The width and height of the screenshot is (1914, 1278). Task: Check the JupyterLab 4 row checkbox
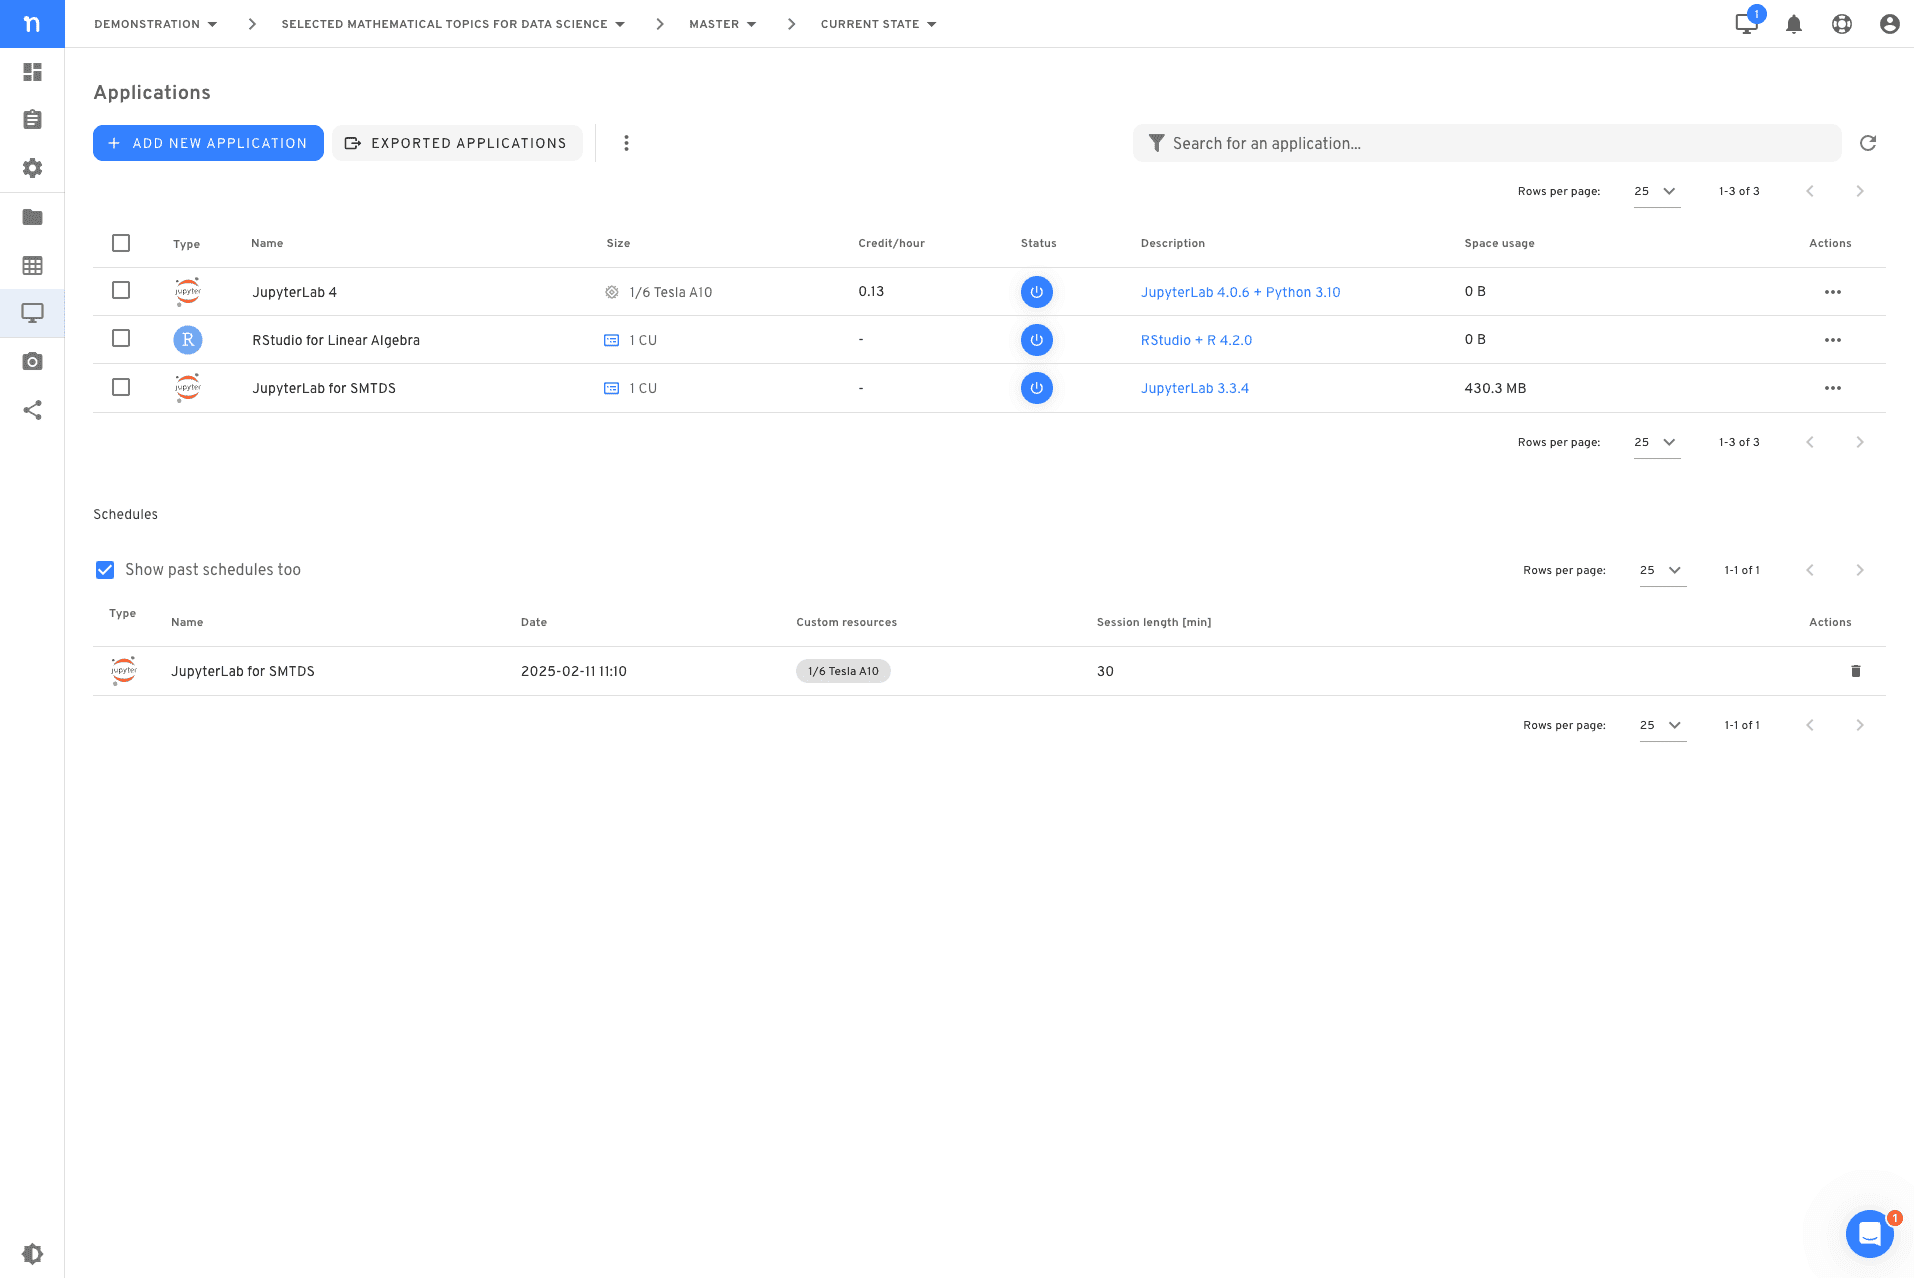coord(121,290)
